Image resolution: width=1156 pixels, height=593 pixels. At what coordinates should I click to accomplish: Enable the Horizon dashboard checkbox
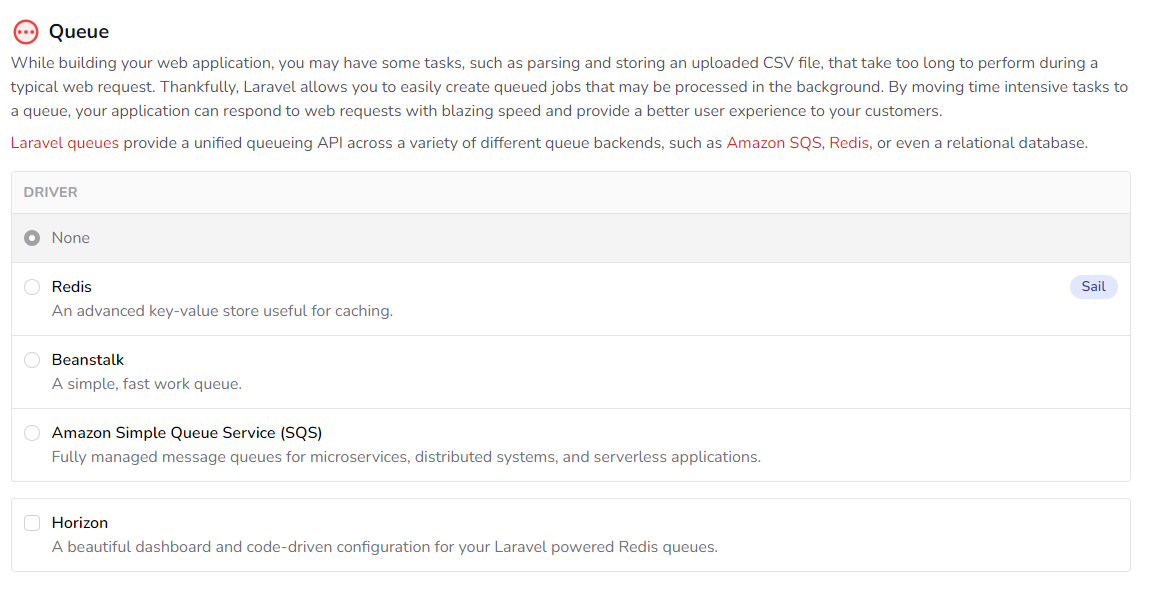[x=31, y=522]
